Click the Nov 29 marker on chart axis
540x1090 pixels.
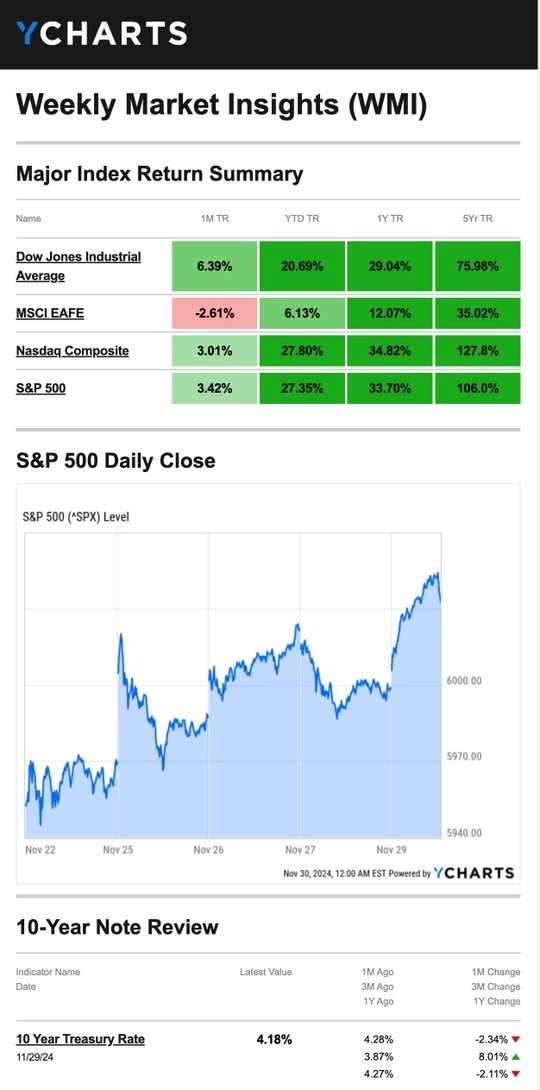click(392, 849)
